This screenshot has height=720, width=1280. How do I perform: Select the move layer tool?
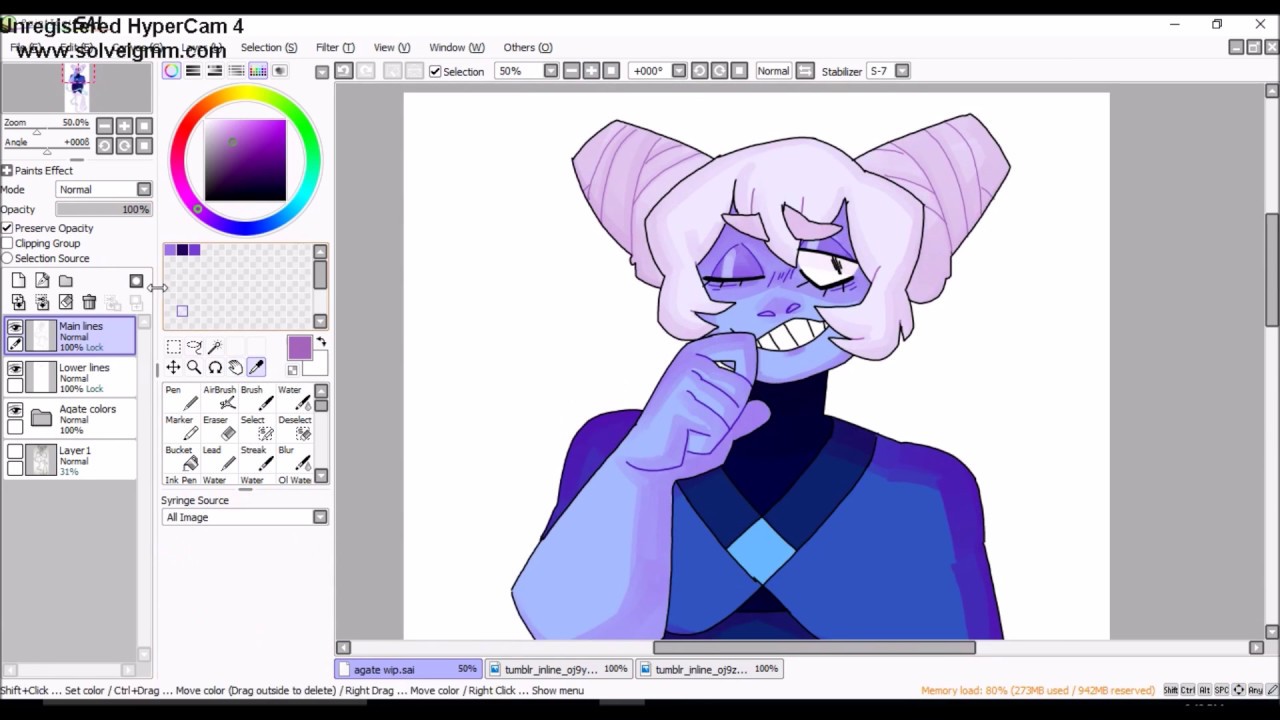[173, 368]
